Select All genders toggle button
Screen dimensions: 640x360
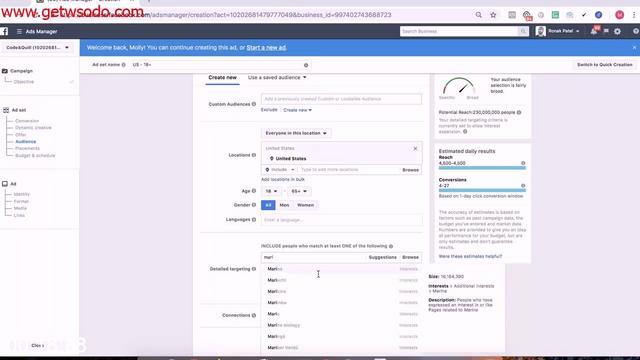click(x=268, y=205)
